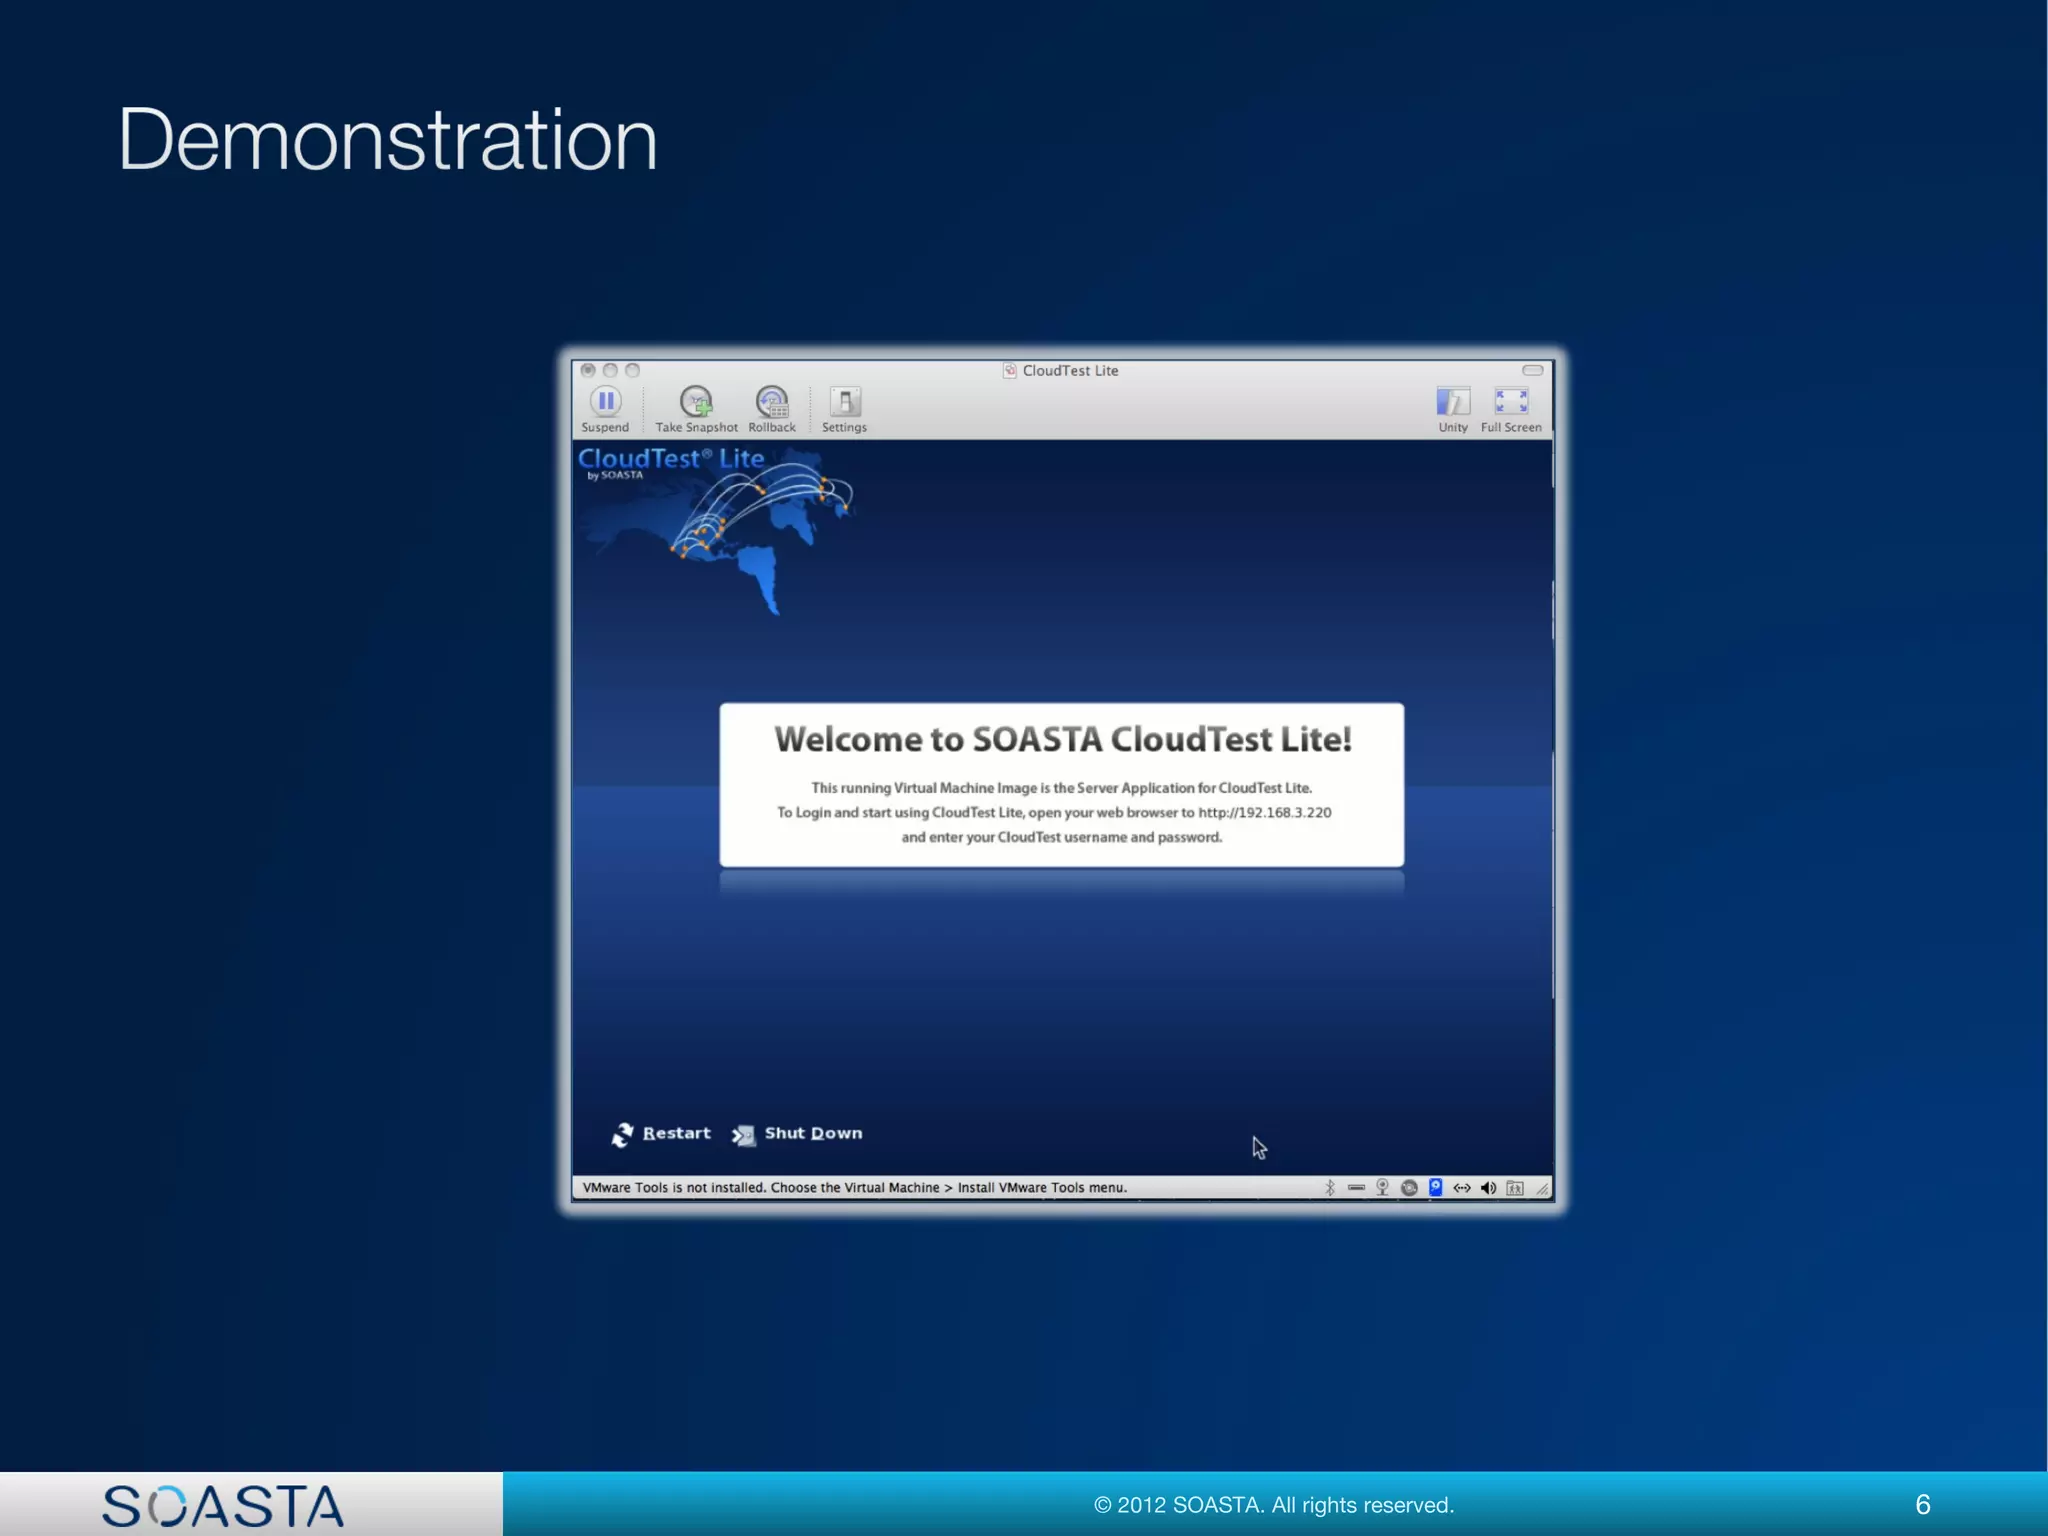Screen dimensions: 2048x1536
Task: Toggle the toolbar pill button in title bar
Action: point(1532,370)
